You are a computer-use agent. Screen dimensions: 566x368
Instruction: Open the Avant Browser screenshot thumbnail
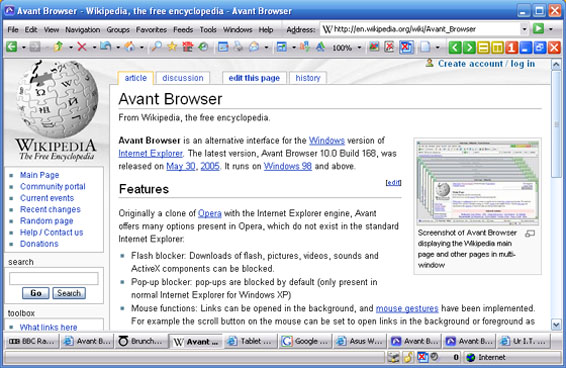[x=478, y=182]
